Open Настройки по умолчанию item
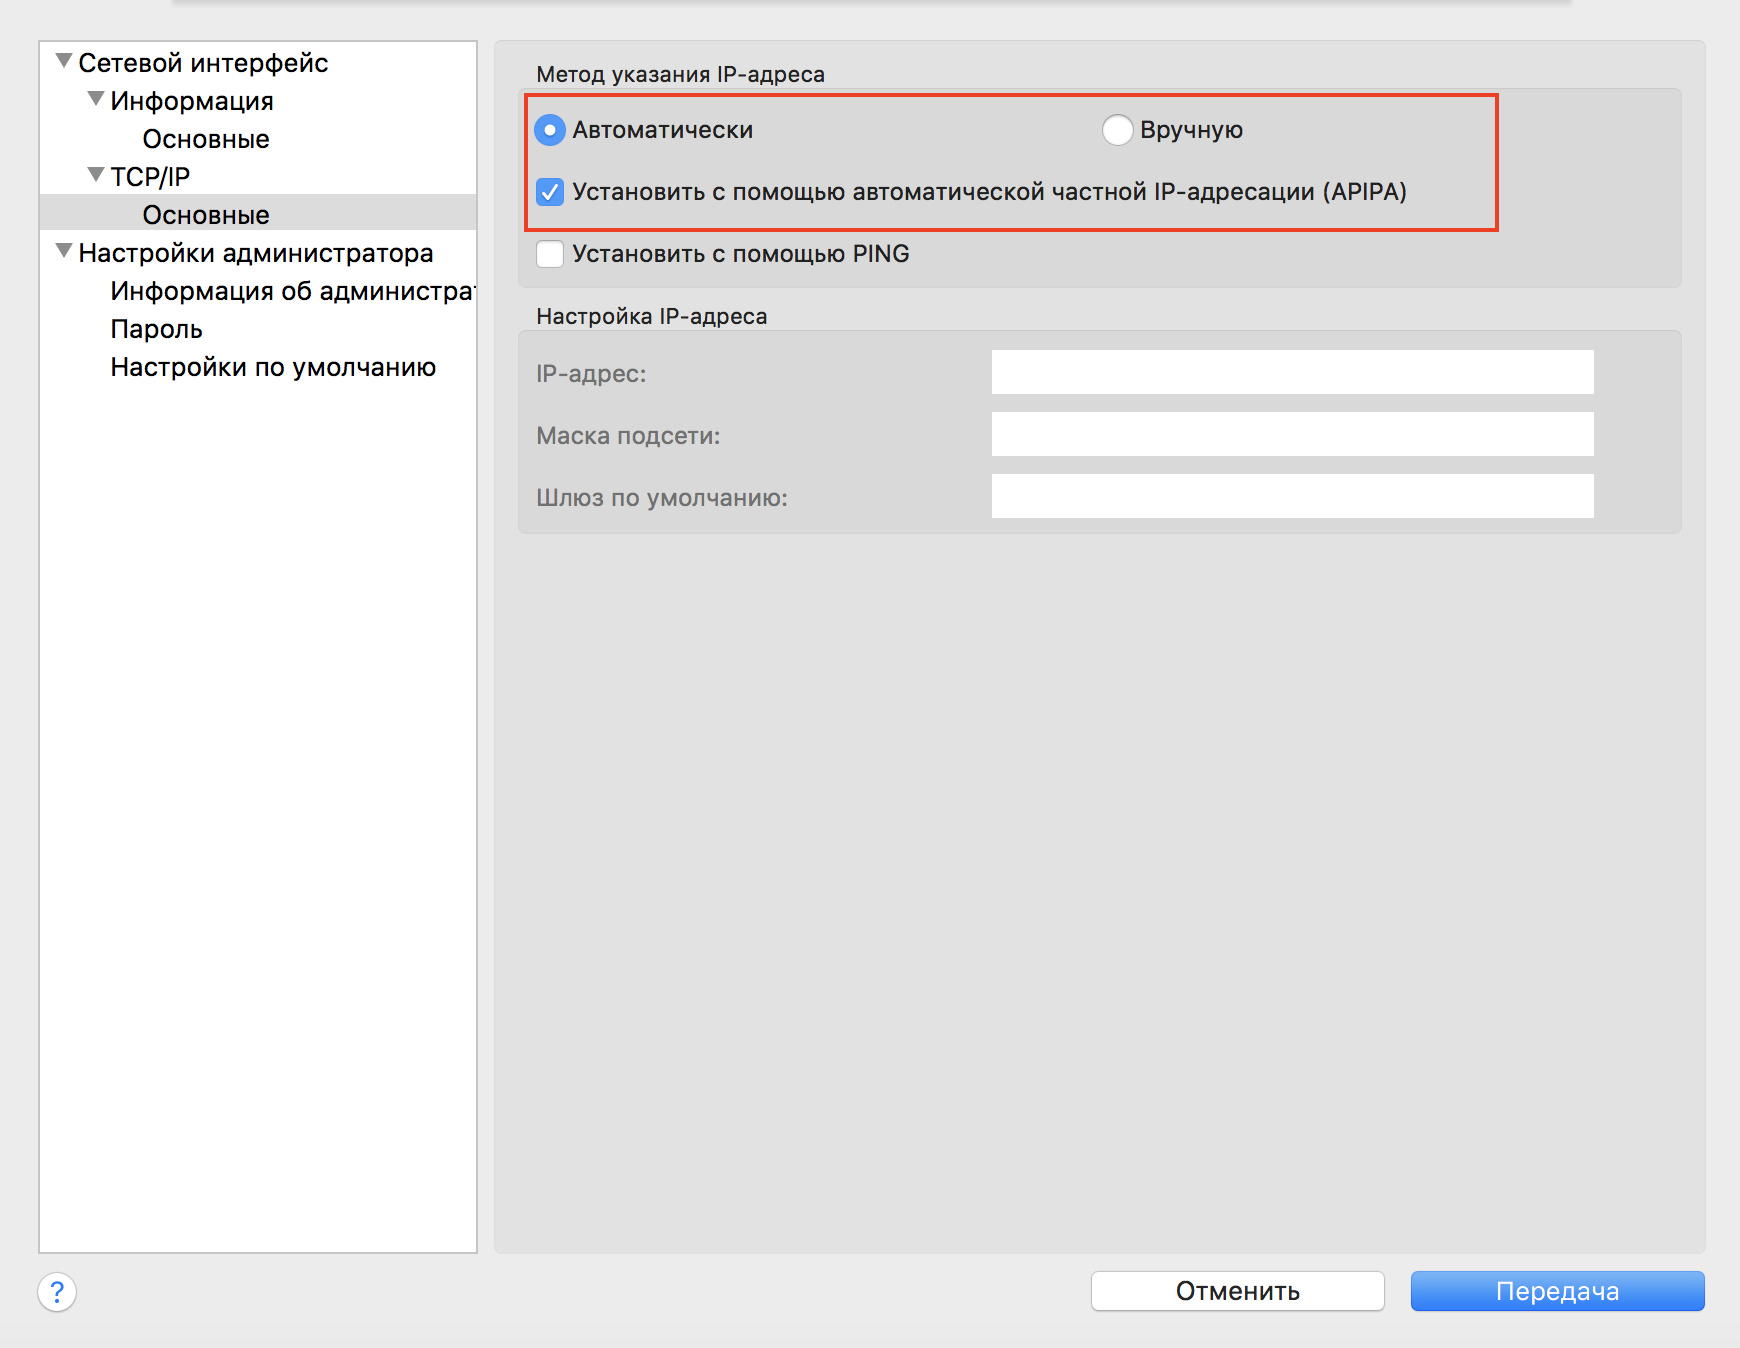Screen dimensions: 1740x1348 [273, 367]
